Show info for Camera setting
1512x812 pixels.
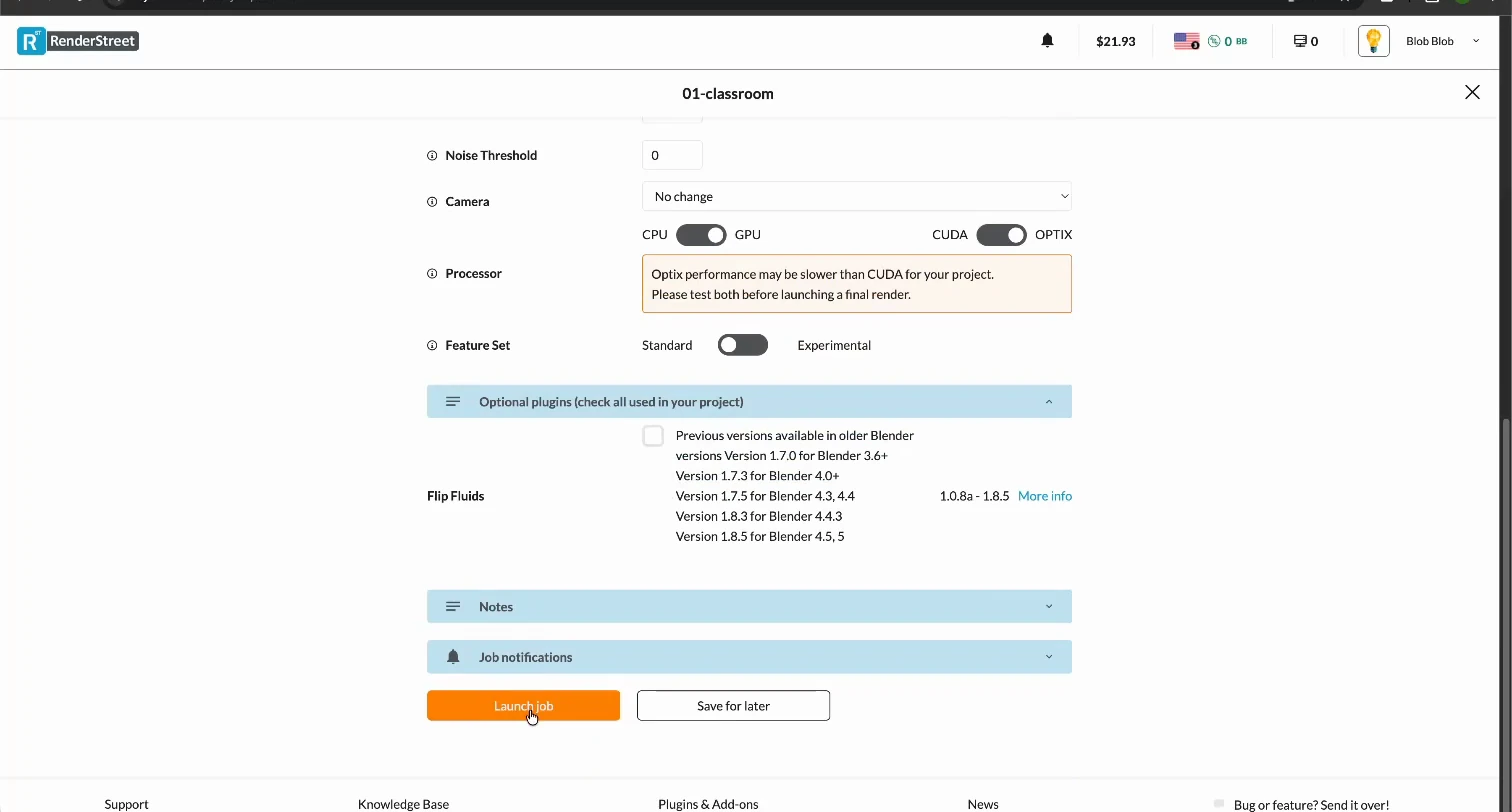tap(432, 202)
